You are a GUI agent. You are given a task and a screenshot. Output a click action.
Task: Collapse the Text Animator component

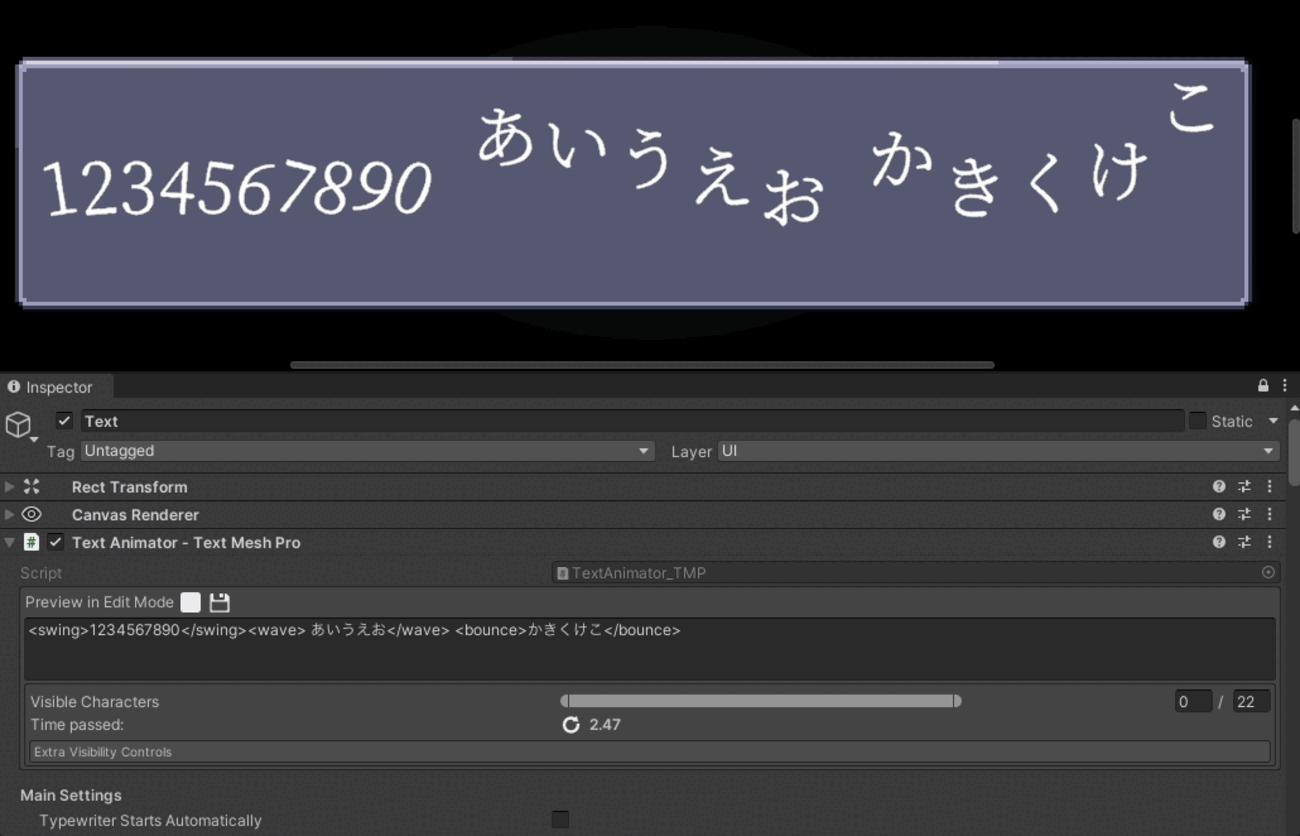[x=10, y=542]
